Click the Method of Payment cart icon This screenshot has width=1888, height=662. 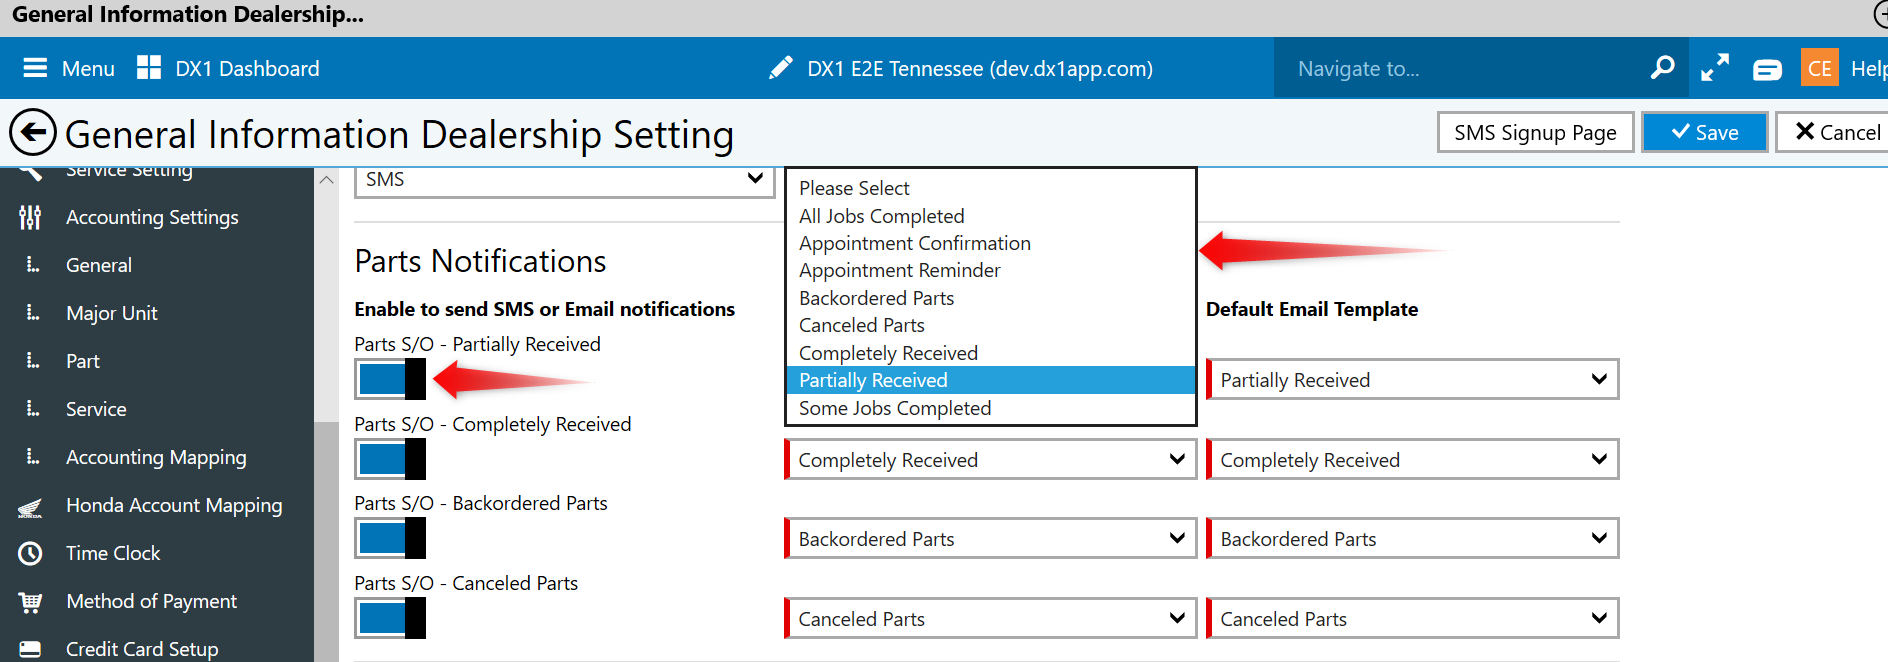click(30, 602)
